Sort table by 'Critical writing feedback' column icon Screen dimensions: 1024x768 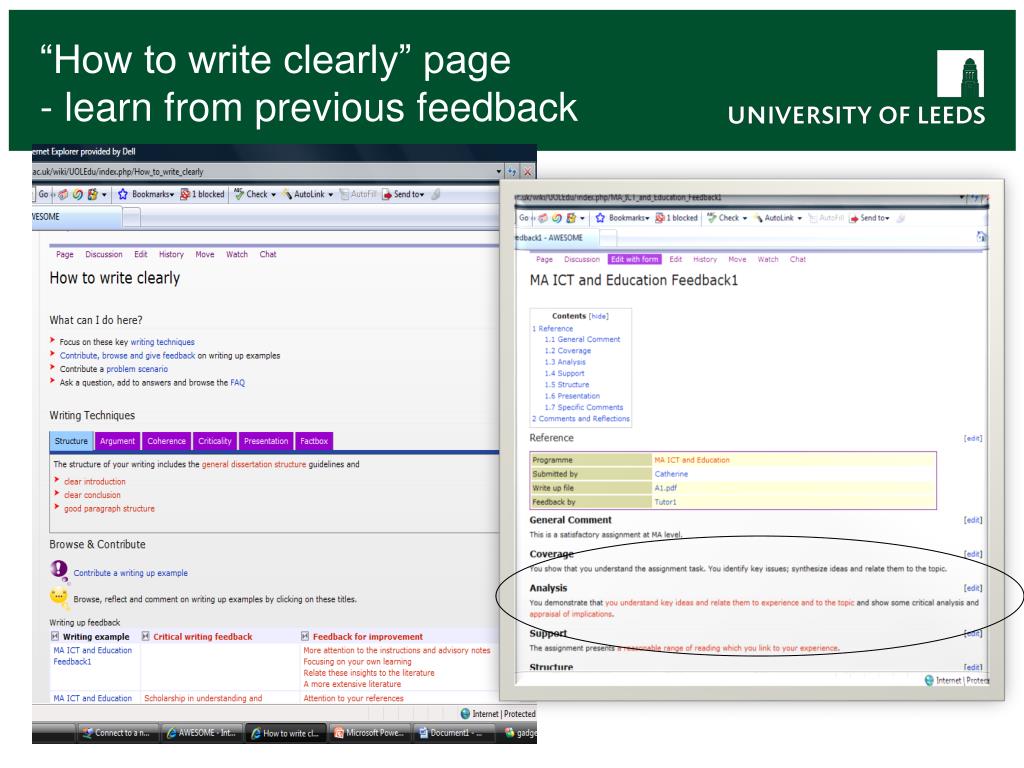click(146, 636)
